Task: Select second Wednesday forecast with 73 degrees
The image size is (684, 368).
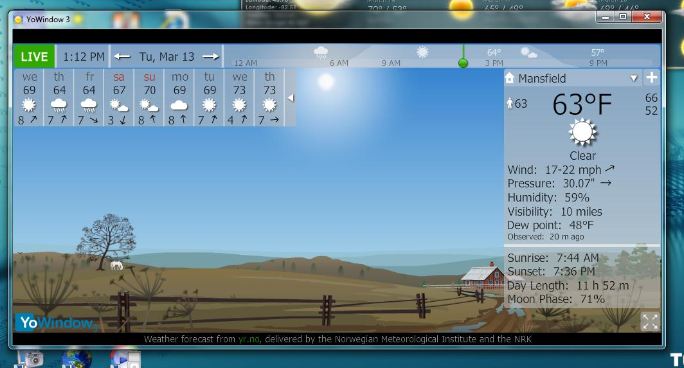Action: pos(239,98)
